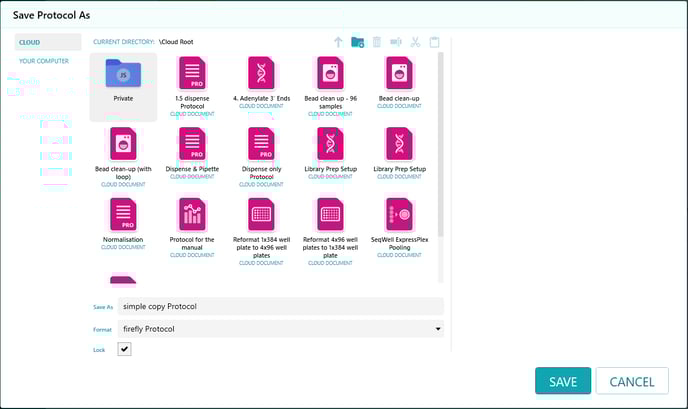Click the file list vertical scrollbar
688x409 pixels.
tap(441, 145)
